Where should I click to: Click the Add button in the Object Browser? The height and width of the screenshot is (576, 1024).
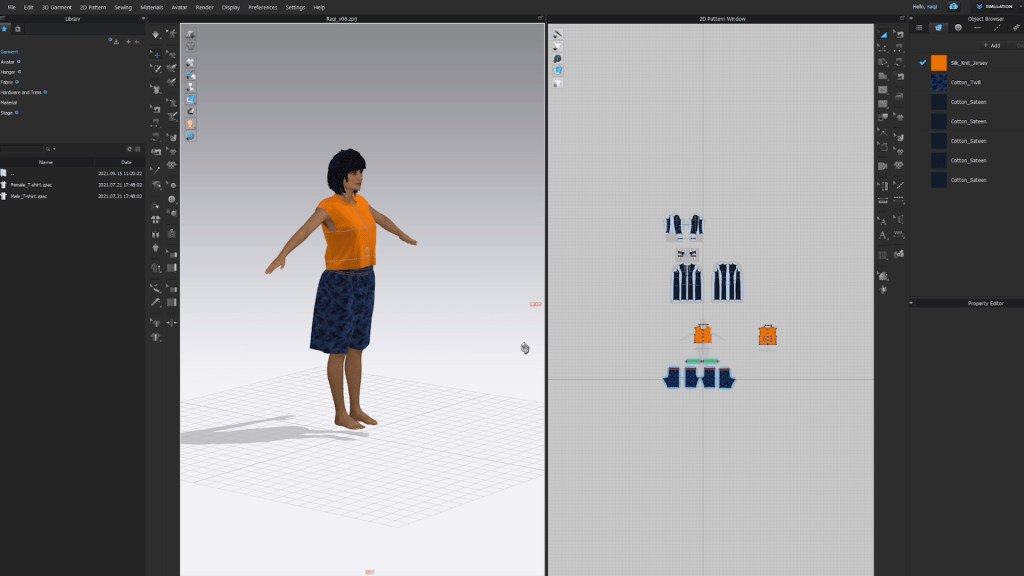point(992,45)
